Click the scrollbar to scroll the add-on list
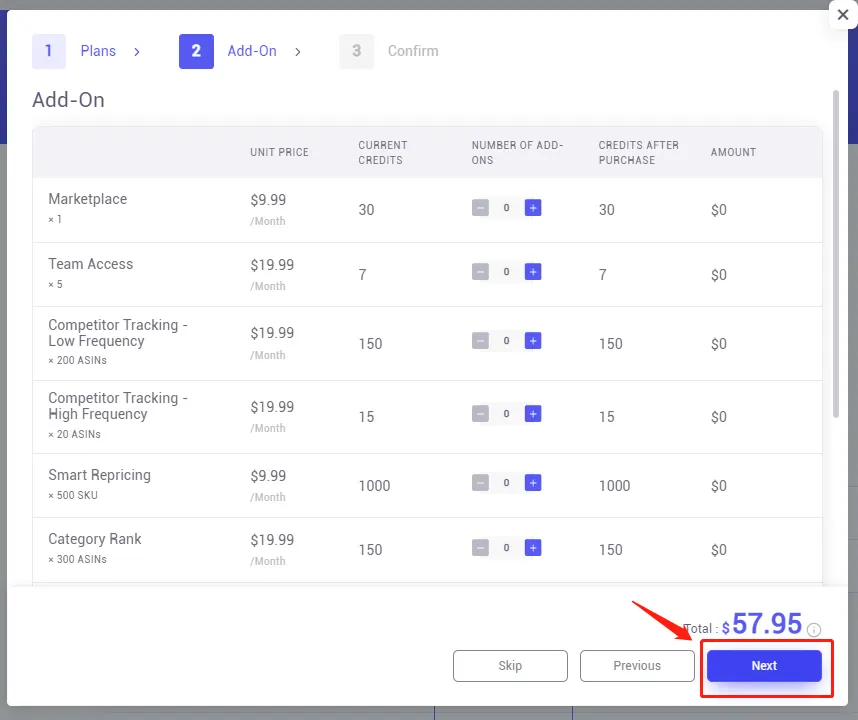The height and width of the screenshot is (720, 858). [x=836, y=250]
